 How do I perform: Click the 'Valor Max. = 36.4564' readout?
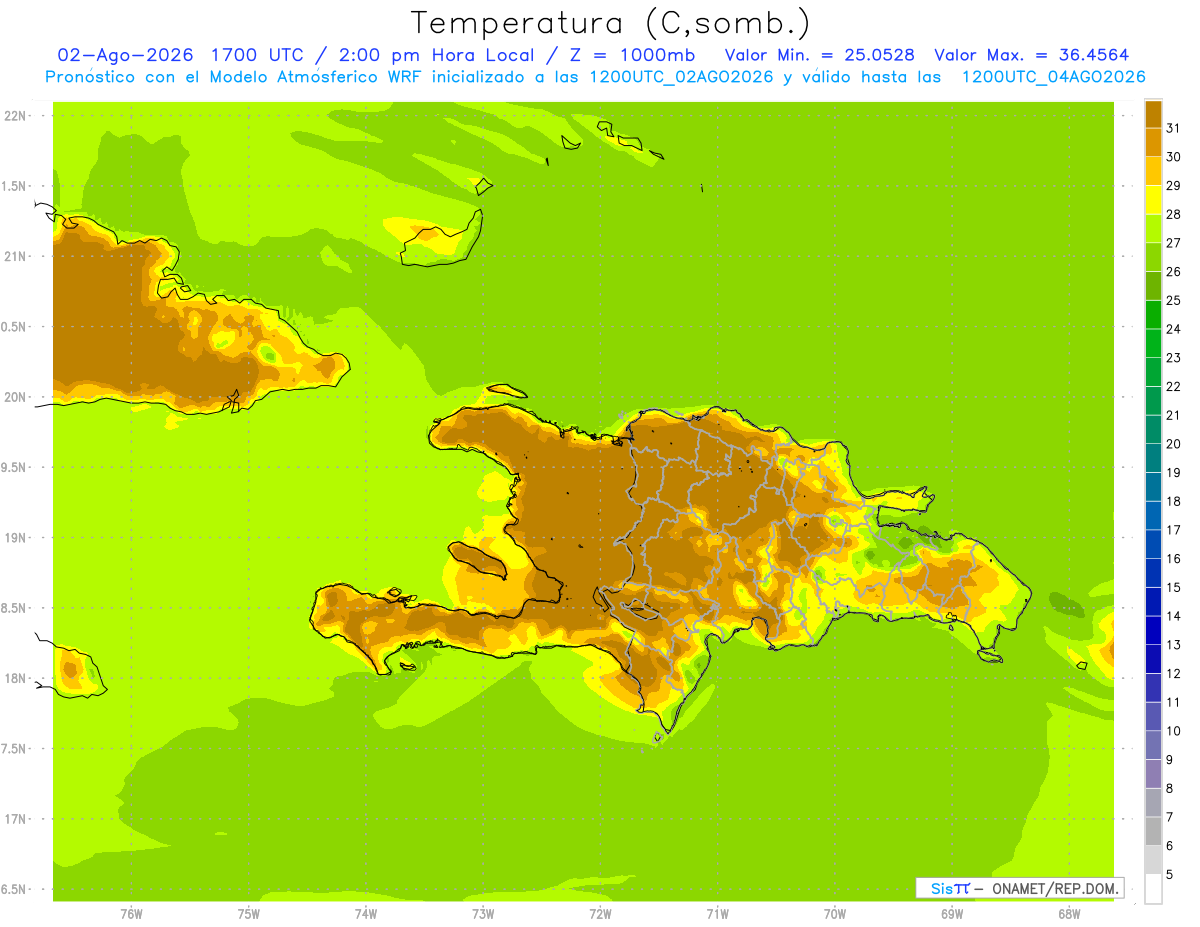click(x=1032, y=55)
